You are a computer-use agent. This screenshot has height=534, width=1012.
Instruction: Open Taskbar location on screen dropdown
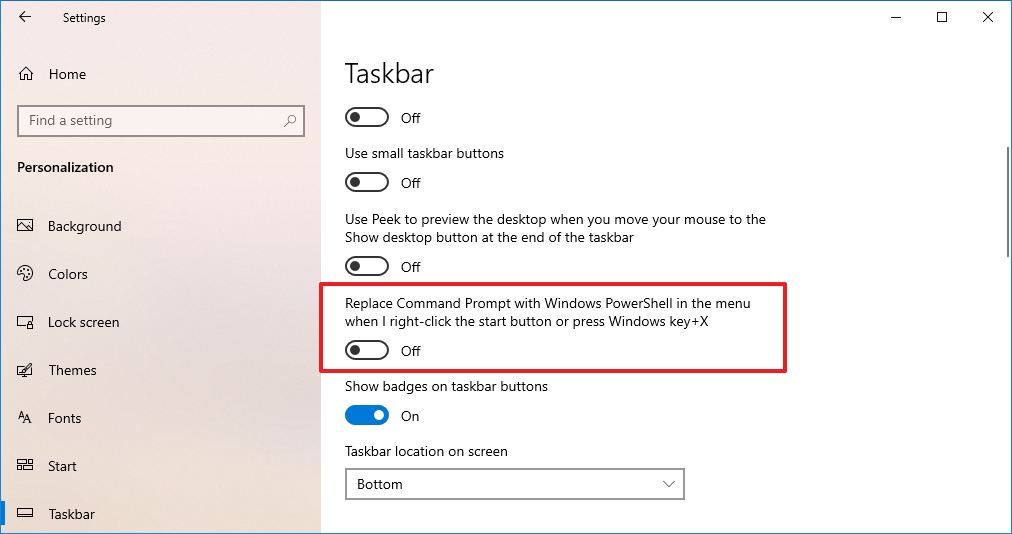tap(514, 484)
